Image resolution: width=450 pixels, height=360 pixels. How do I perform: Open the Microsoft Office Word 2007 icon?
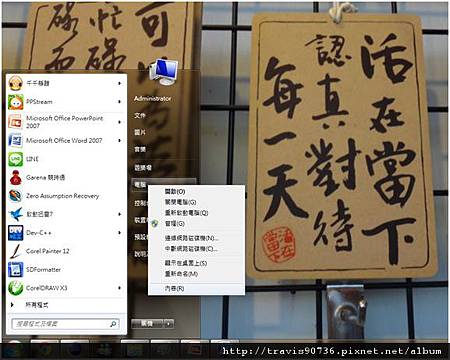15,140
